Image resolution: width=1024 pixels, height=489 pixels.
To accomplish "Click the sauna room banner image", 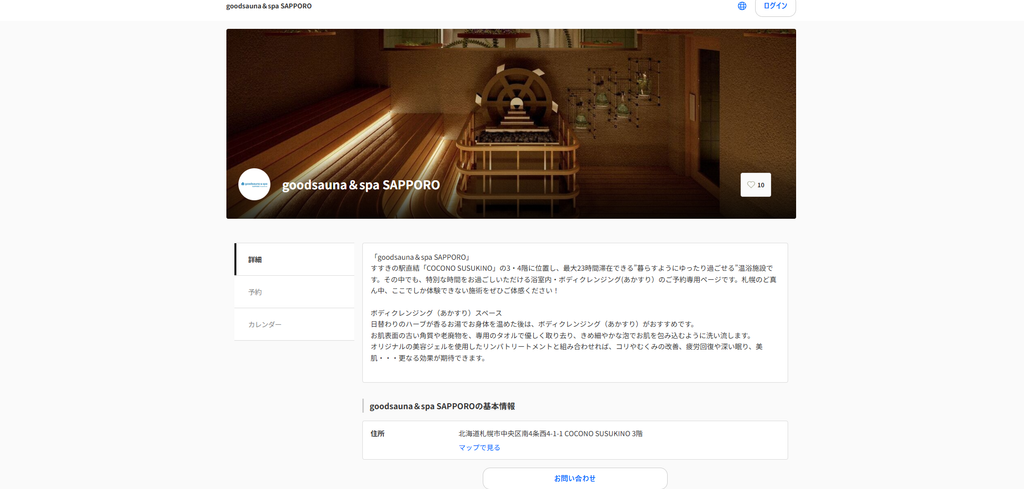I will point(511,123).
